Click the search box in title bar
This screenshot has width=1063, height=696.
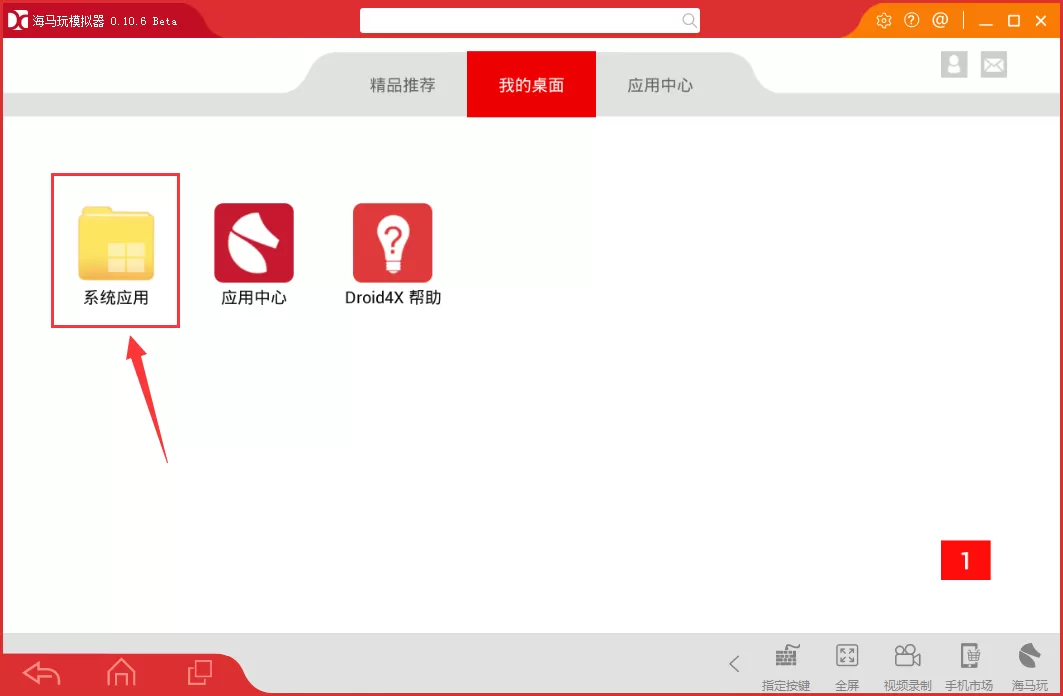(x=530, y=20)
